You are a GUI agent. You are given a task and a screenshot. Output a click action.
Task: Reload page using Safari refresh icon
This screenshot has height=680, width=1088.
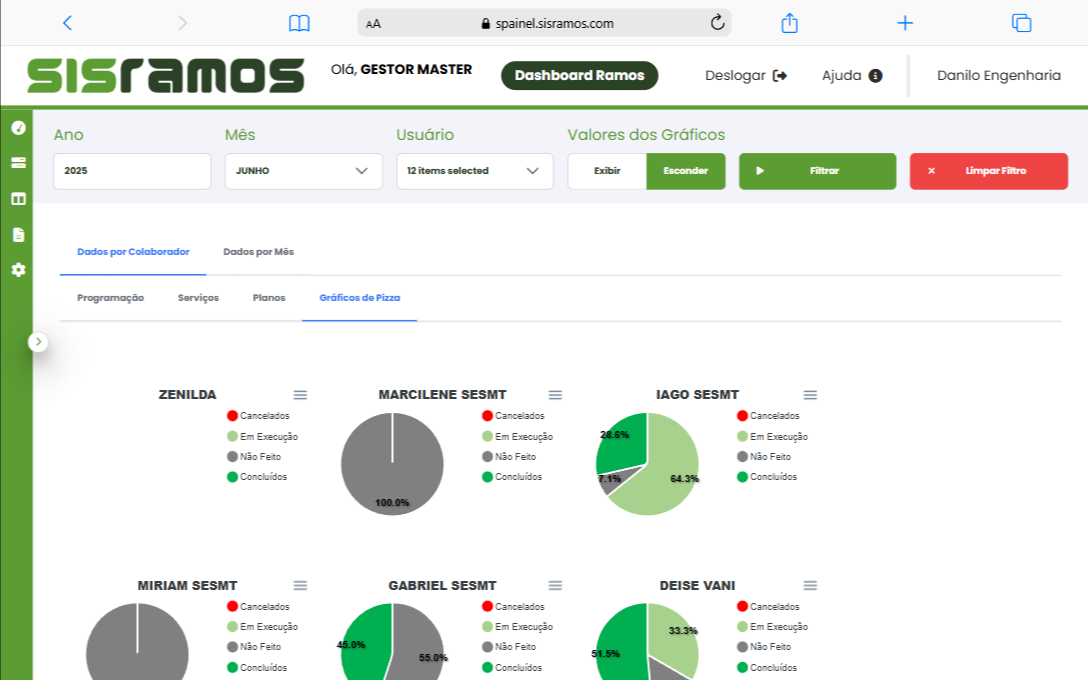[x=717, y=23]
